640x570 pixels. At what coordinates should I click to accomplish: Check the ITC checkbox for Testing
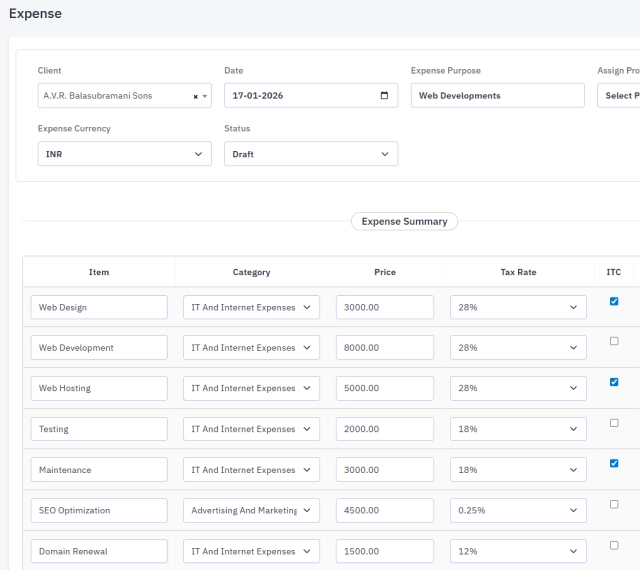point(614,423)
